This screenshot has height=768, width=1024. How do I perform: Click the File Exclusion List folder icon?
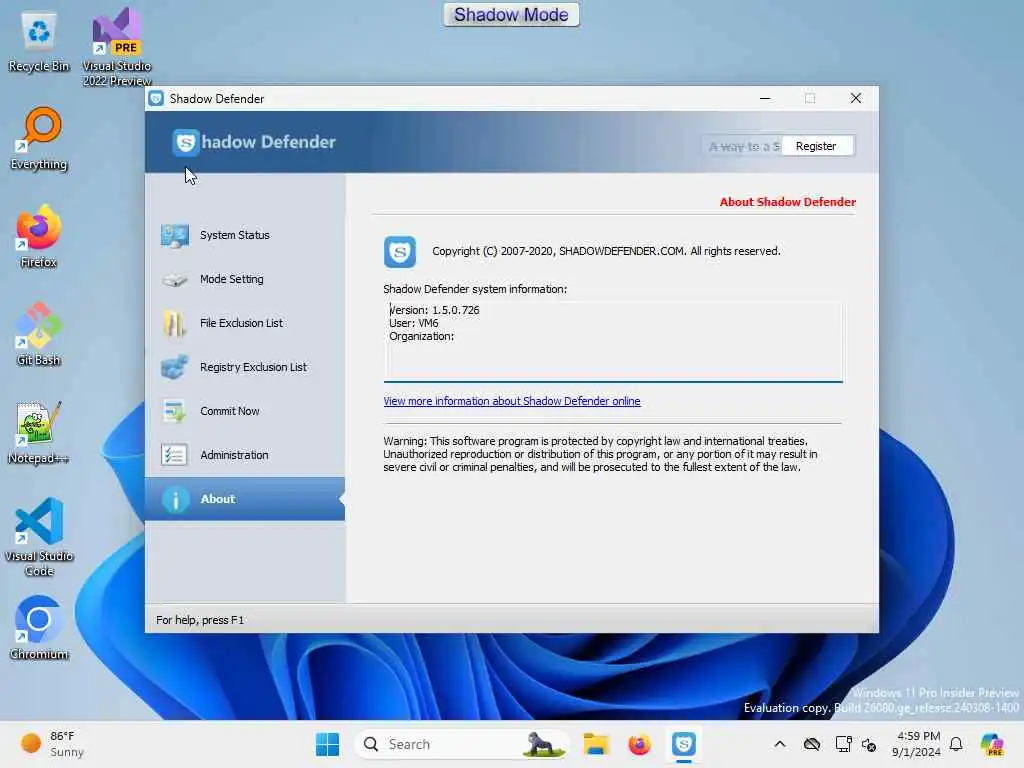pyautogui.click(x=174, y=323)
